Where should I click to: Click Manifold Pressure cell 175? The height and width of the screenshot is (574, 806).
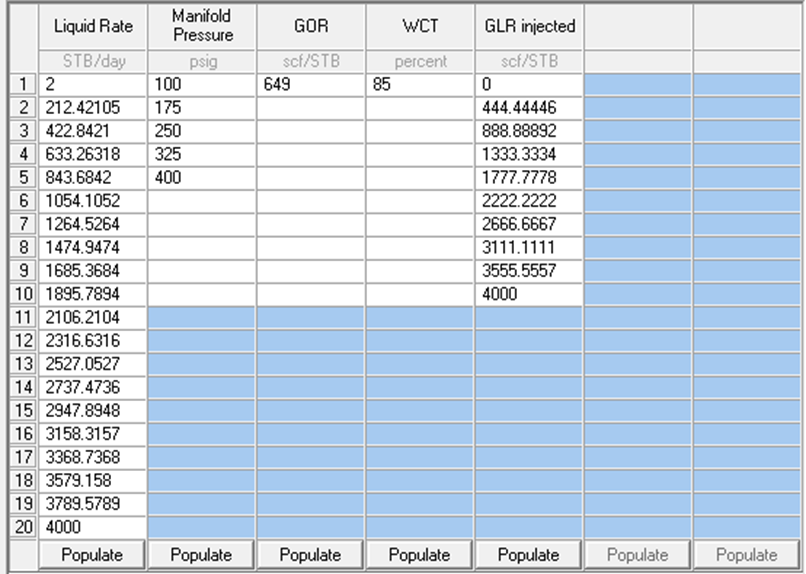(202, 107)
